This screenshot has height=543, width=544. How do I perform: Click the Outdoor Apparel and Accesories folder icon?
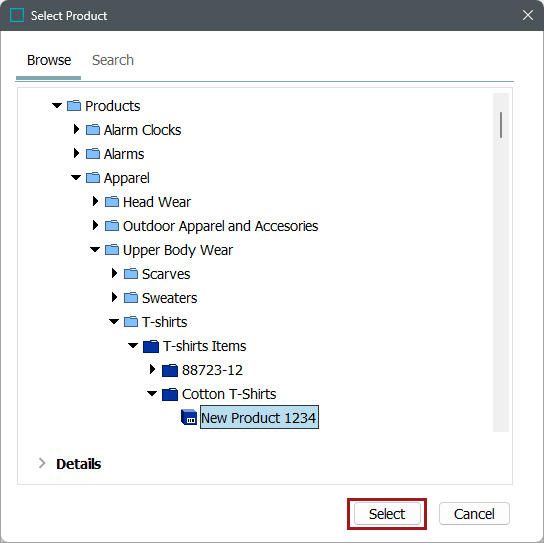[x=112, y=226]
